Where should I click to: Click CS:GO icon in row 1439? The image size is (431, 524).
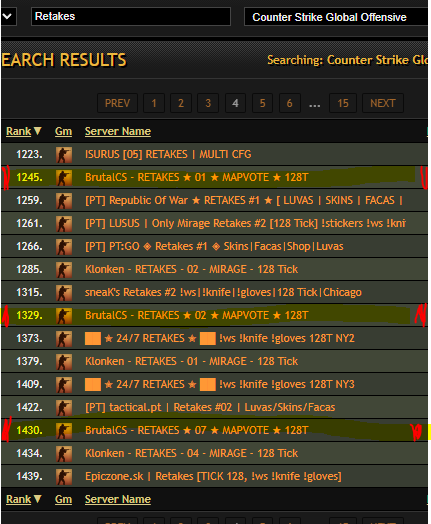coord(64,477)
